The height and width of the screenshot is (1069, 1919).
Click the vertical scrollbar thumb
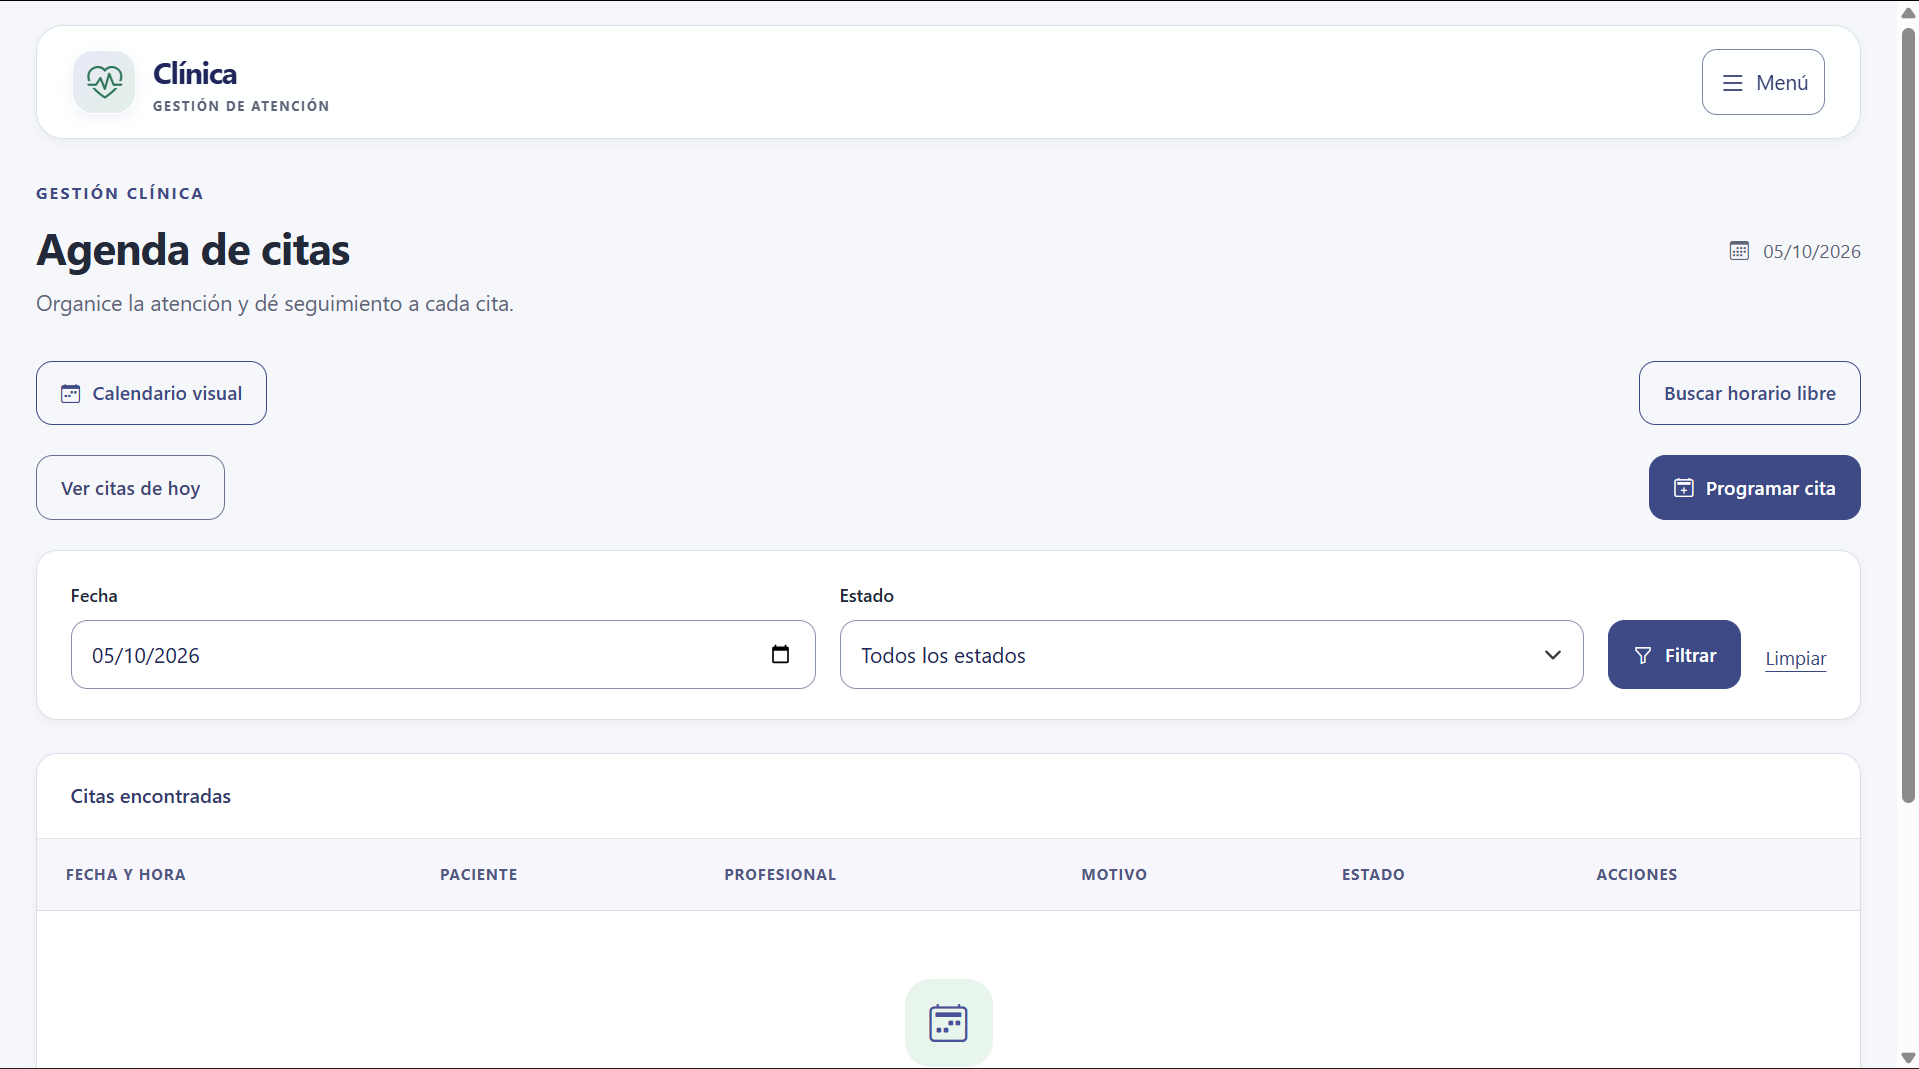pos(1908,415)
